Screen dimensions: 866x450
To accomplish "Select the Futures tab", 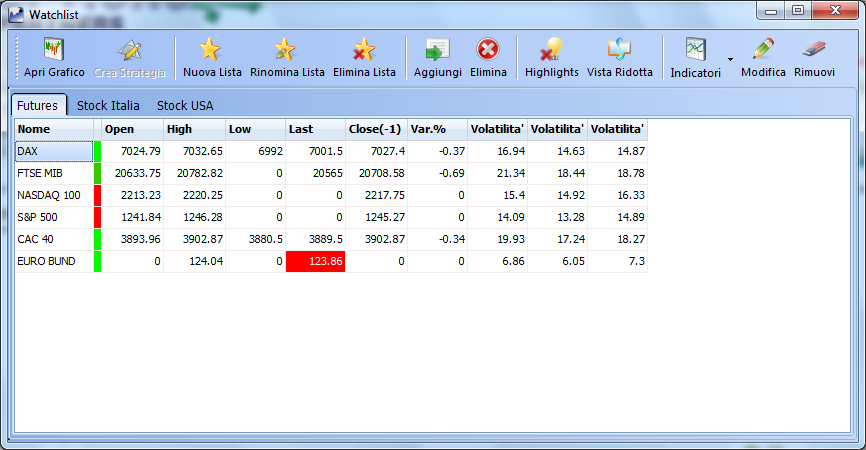I will tap(38, 105).
